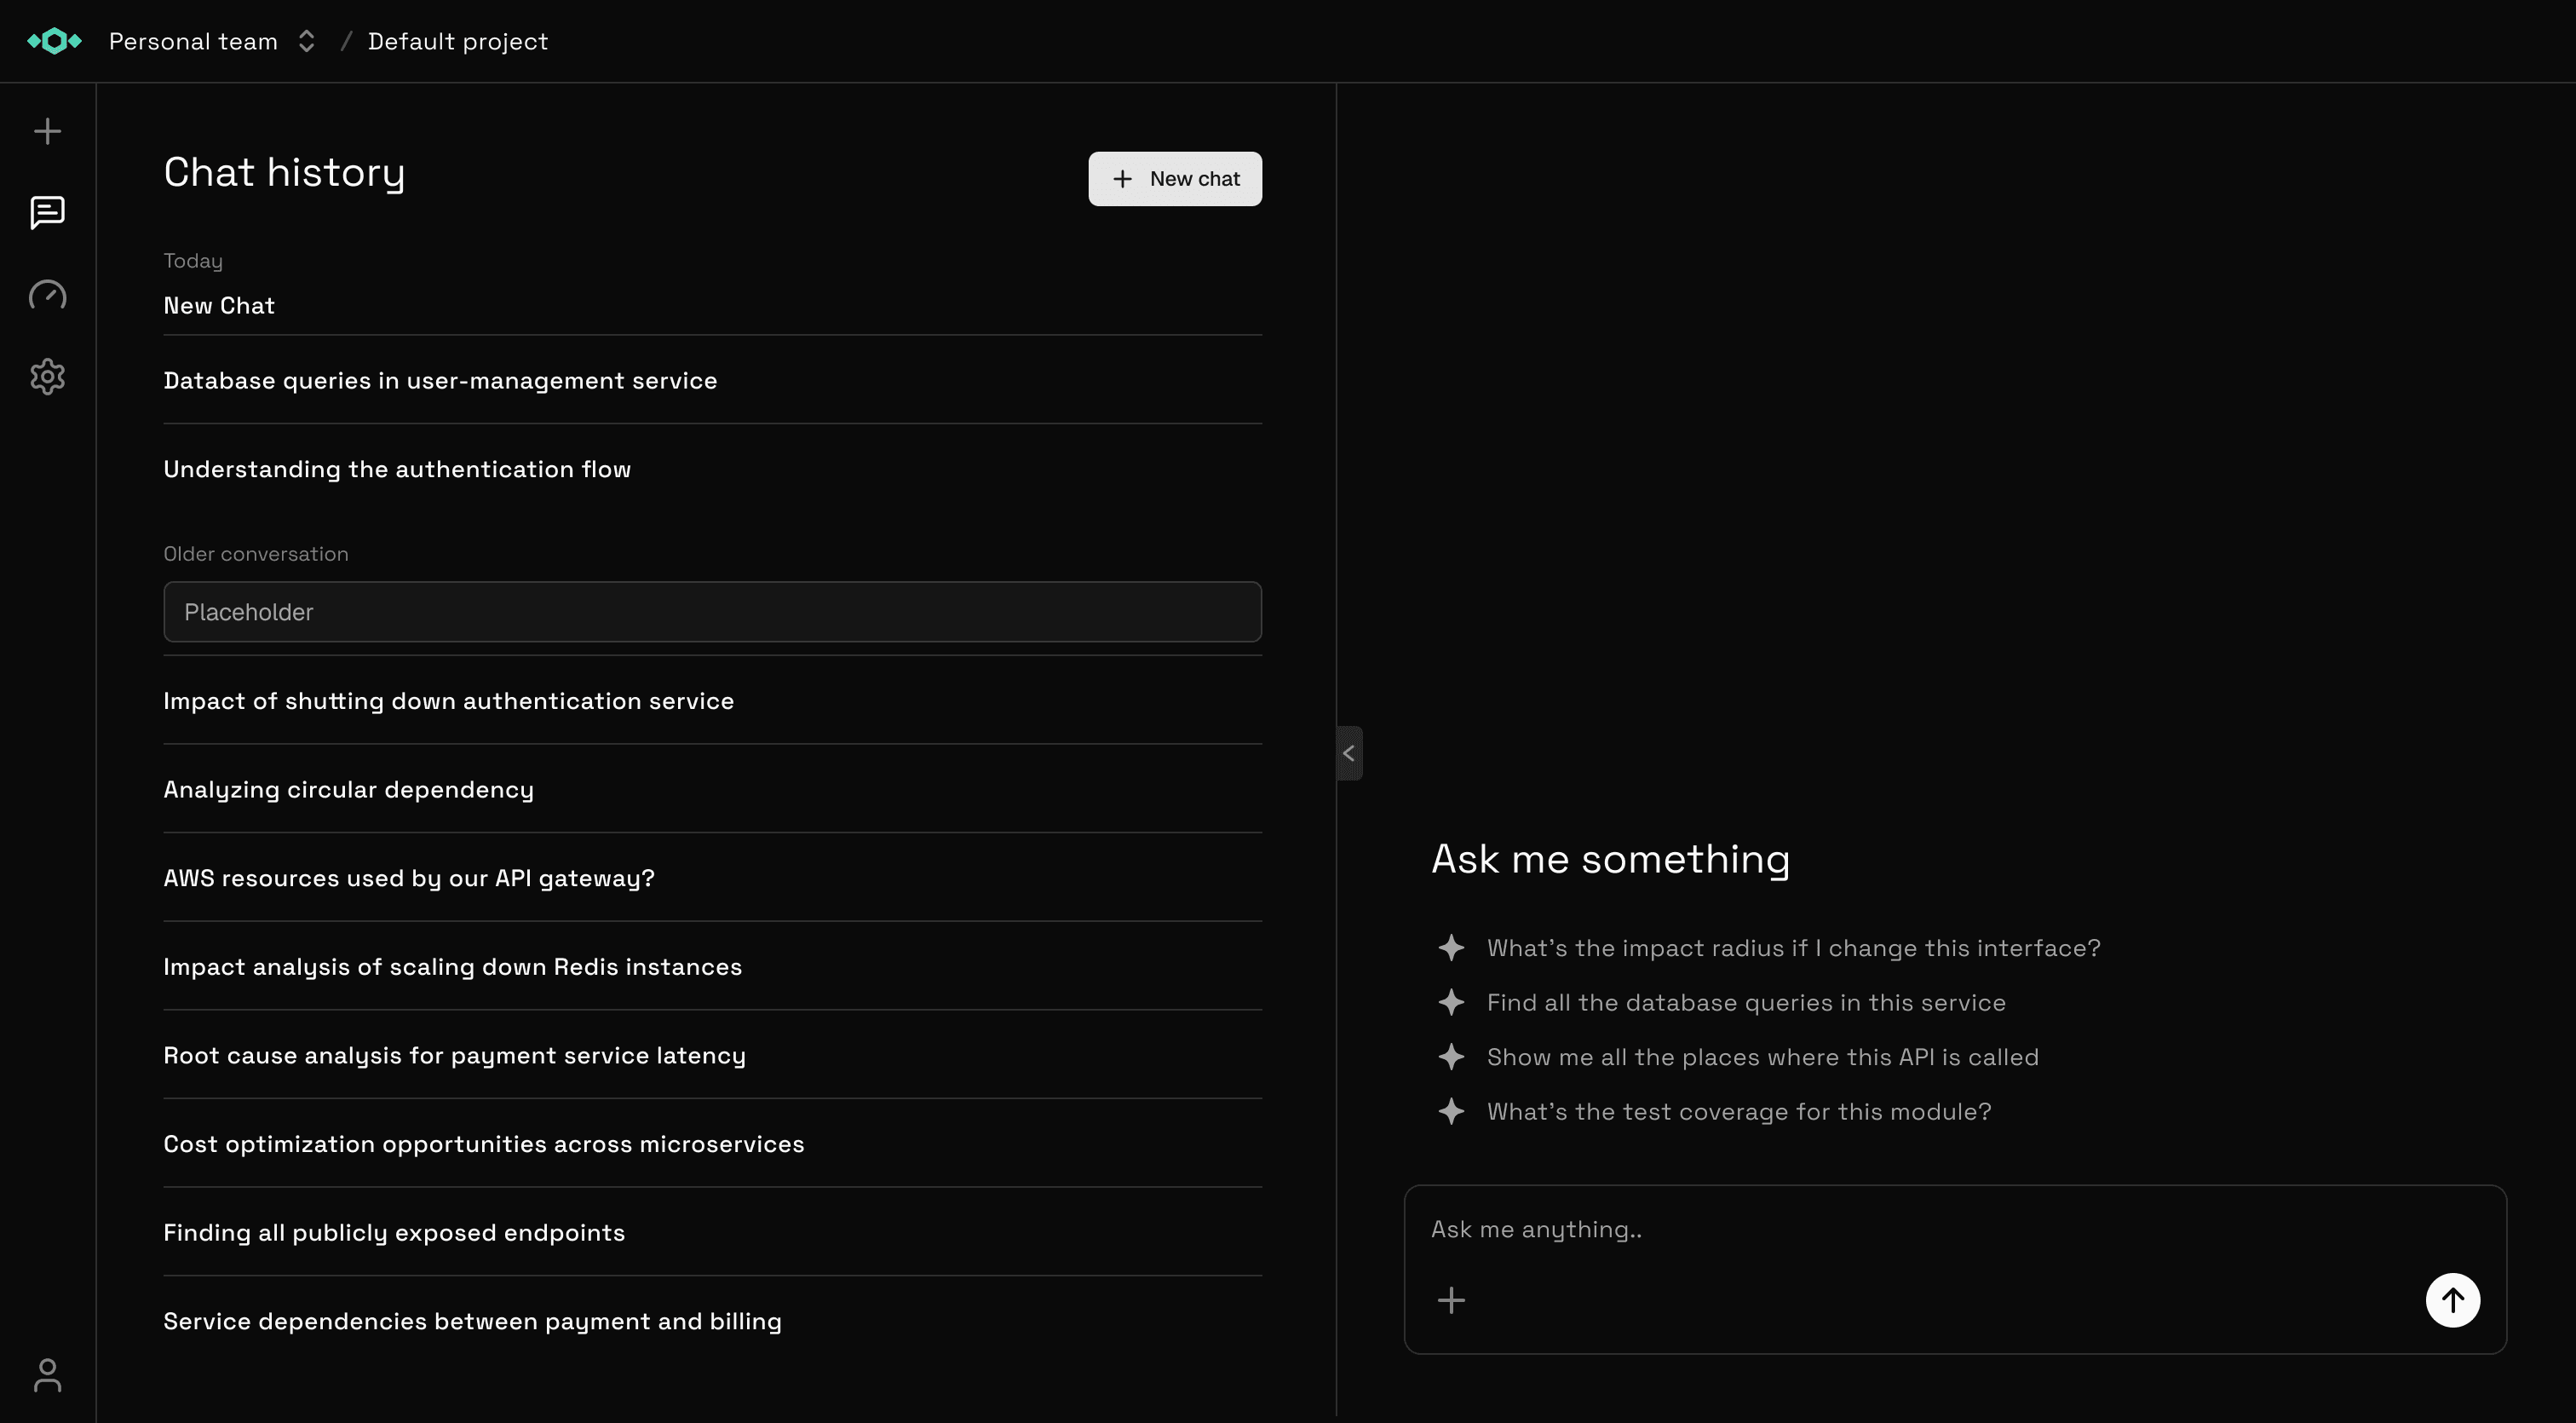The height and width of the screenshot is (1423, 2576).
Task: Send the message with the arrow button
Action: tap(2452, 1299)
